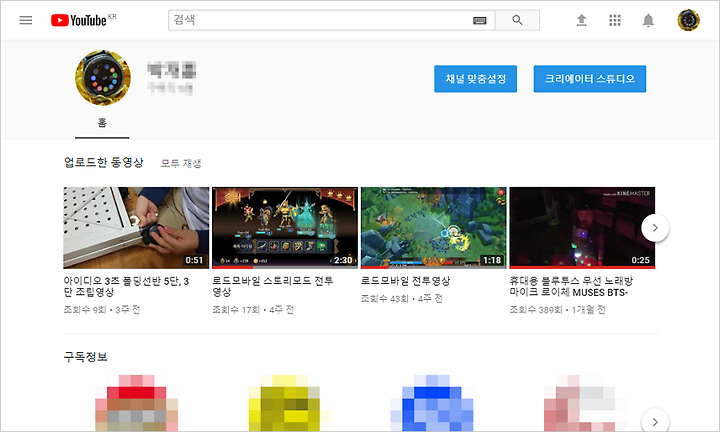Click the 채널 맞춤설정 button
This screenshot has height=432, width=720.
tap(475, 79)
